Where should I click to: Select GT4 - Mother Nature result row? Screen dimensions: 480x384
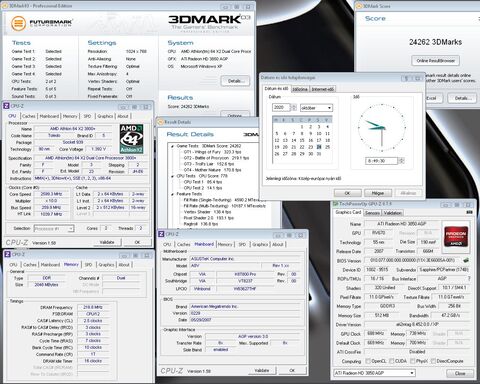tap(212, 170)
